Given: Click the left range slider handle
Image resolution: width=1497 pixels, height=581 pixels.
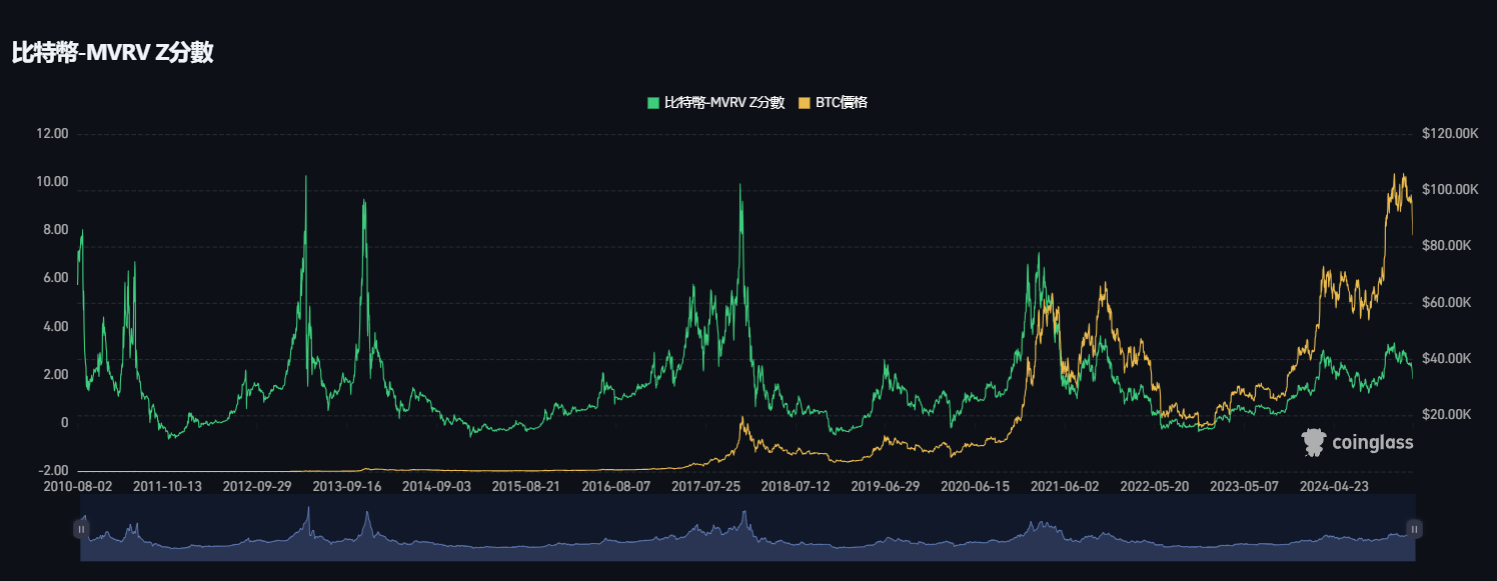Looking at the screenshot, I should [x=81, y=529].
